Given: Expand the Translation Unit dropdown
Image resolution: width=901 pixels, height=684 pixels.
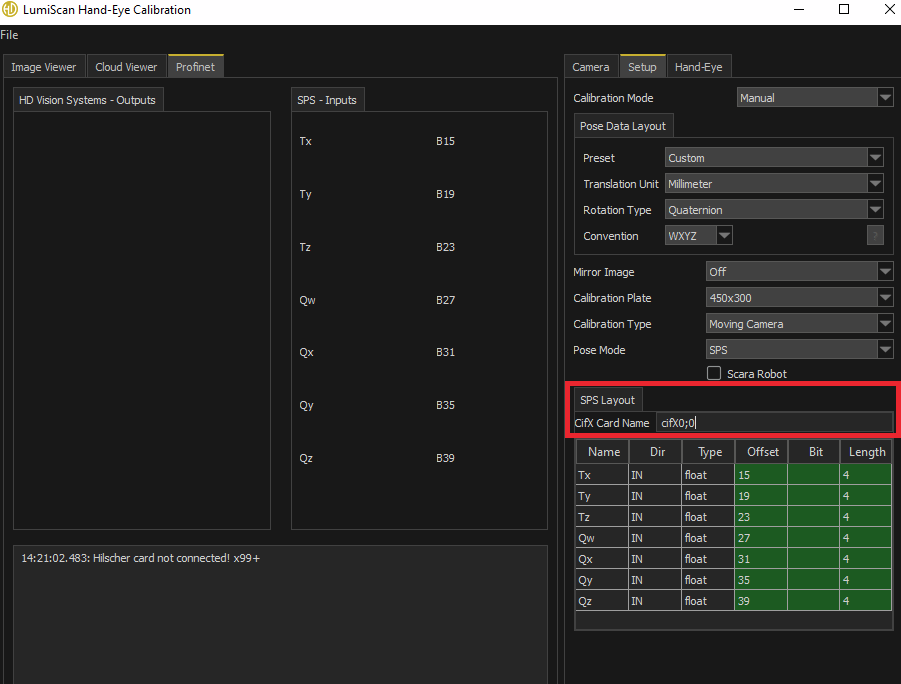Looking at the screenshot, I should (x=773, y=184).
